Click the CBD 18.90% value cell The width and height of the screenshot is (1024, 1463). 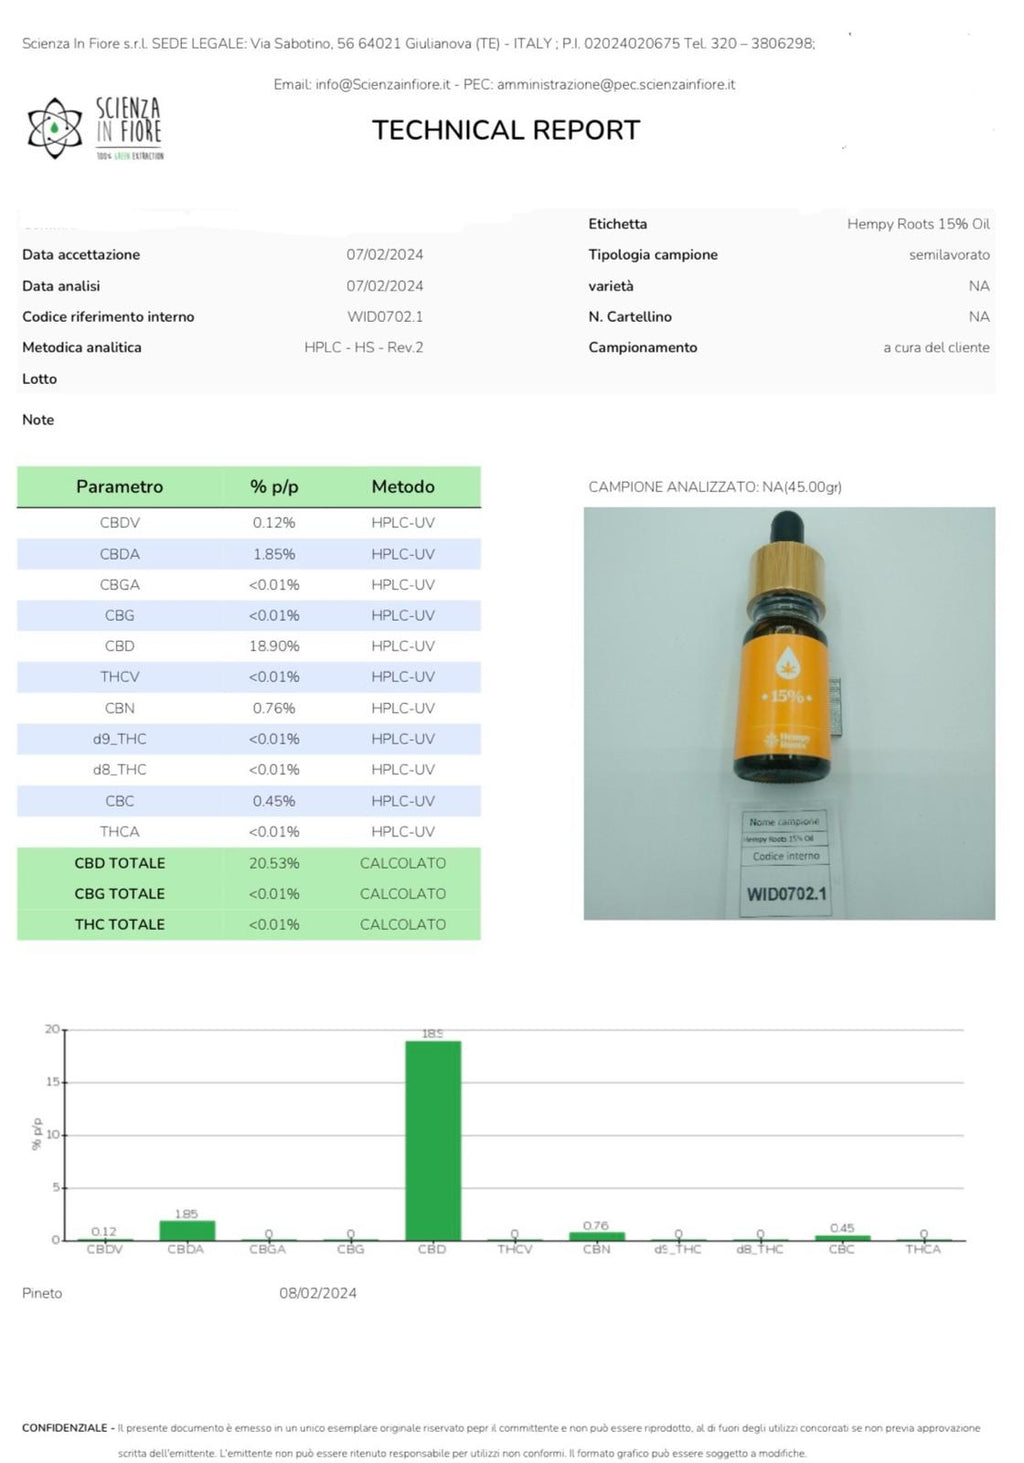pyautogui.click(x=274, y=647)
